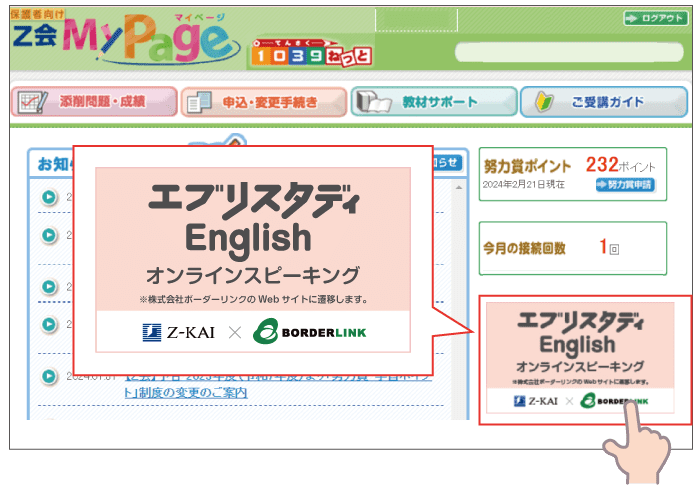Screen dimensions: 700x500
Task: Log out with the ログアウト button
Action: click(656, 18)
